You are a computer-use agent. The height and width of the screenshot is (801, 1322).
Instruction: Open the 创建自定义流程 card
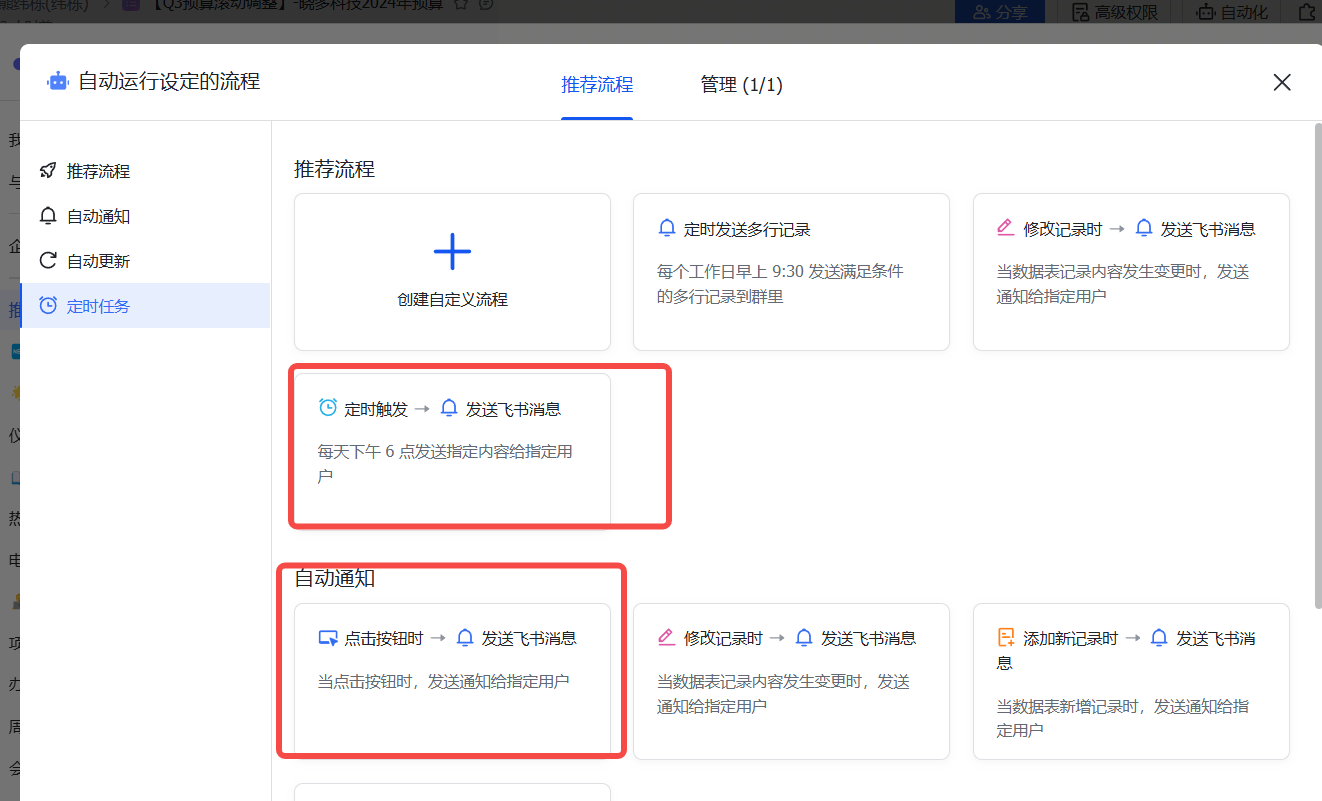coord(452,272)
